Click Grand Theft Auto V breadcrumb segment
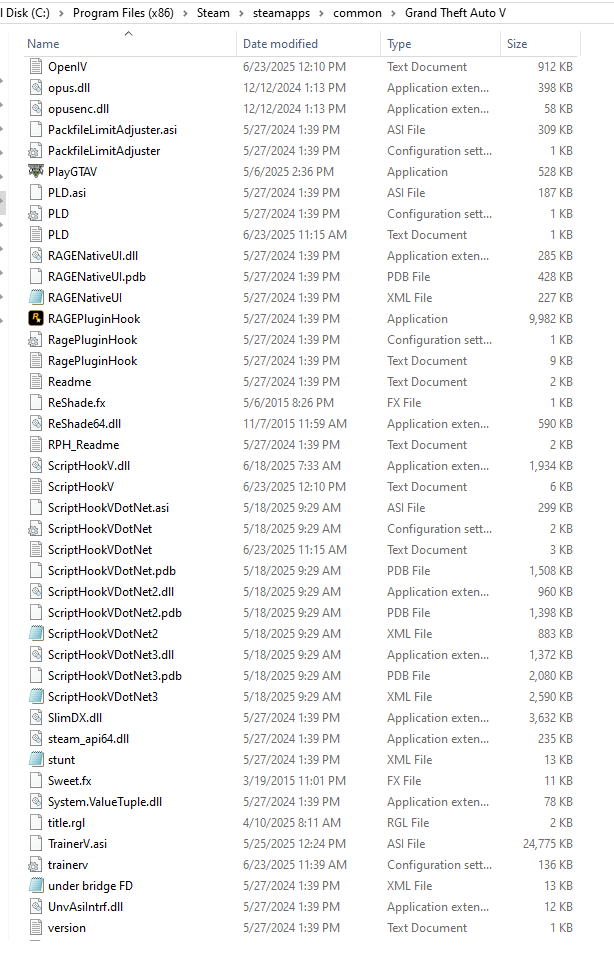The width and height of the screenshot is (614, 953). point(455,13)
